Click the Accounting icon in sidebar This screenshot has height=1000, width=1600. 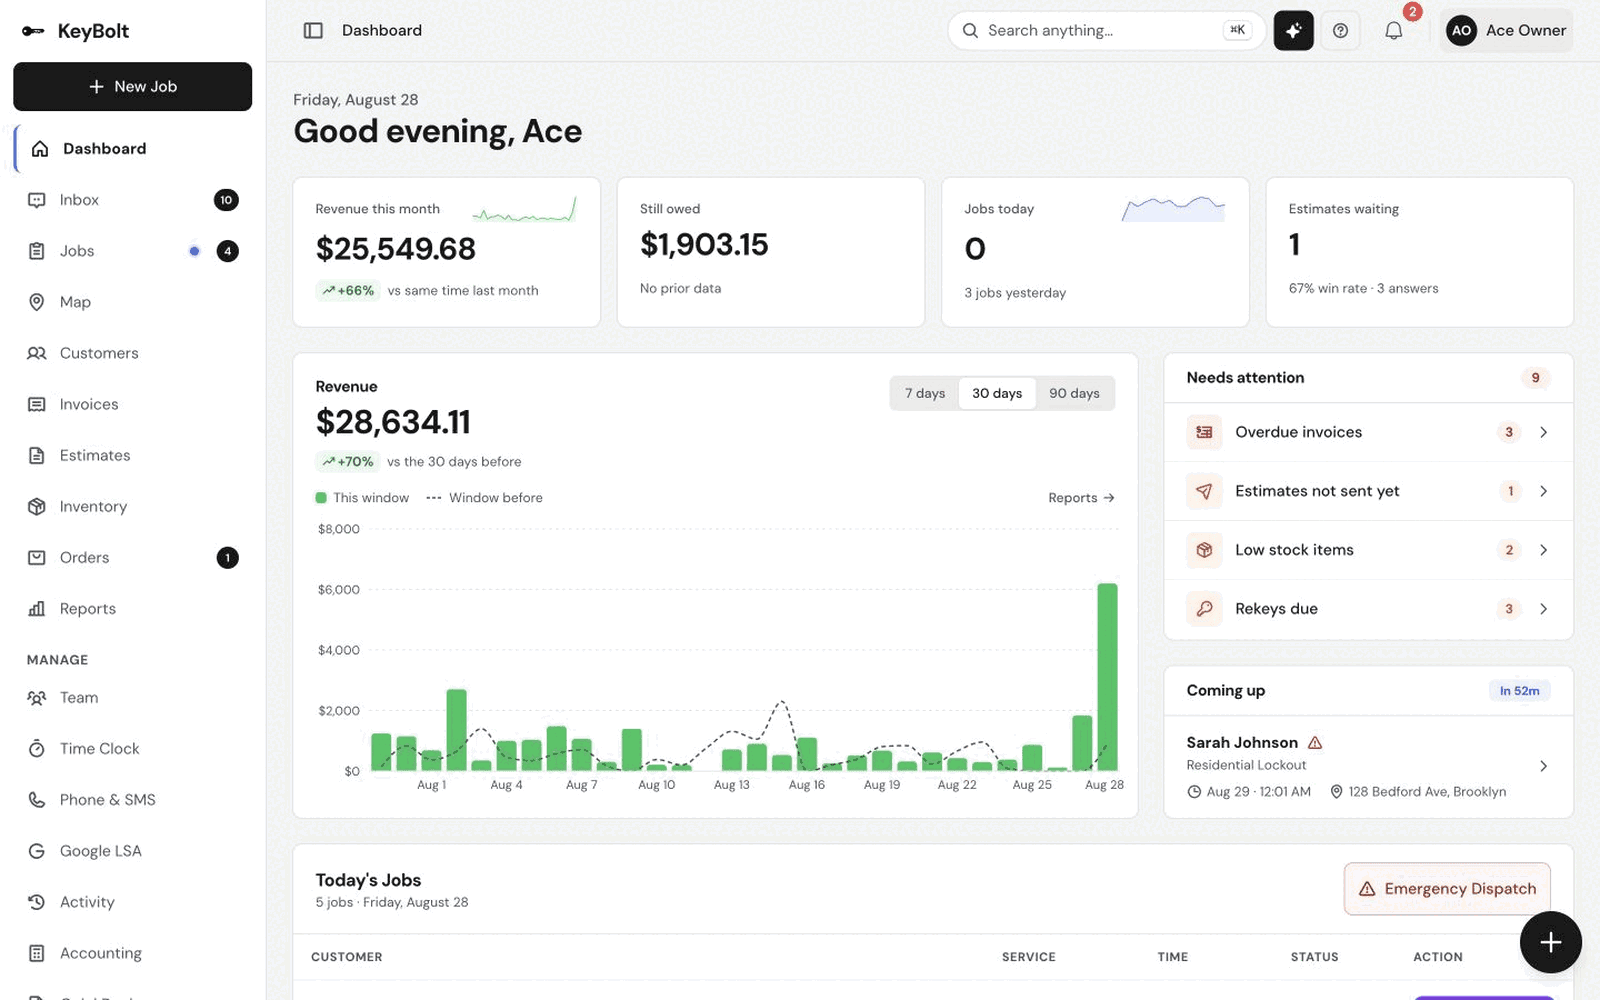[x=37, y=953]
